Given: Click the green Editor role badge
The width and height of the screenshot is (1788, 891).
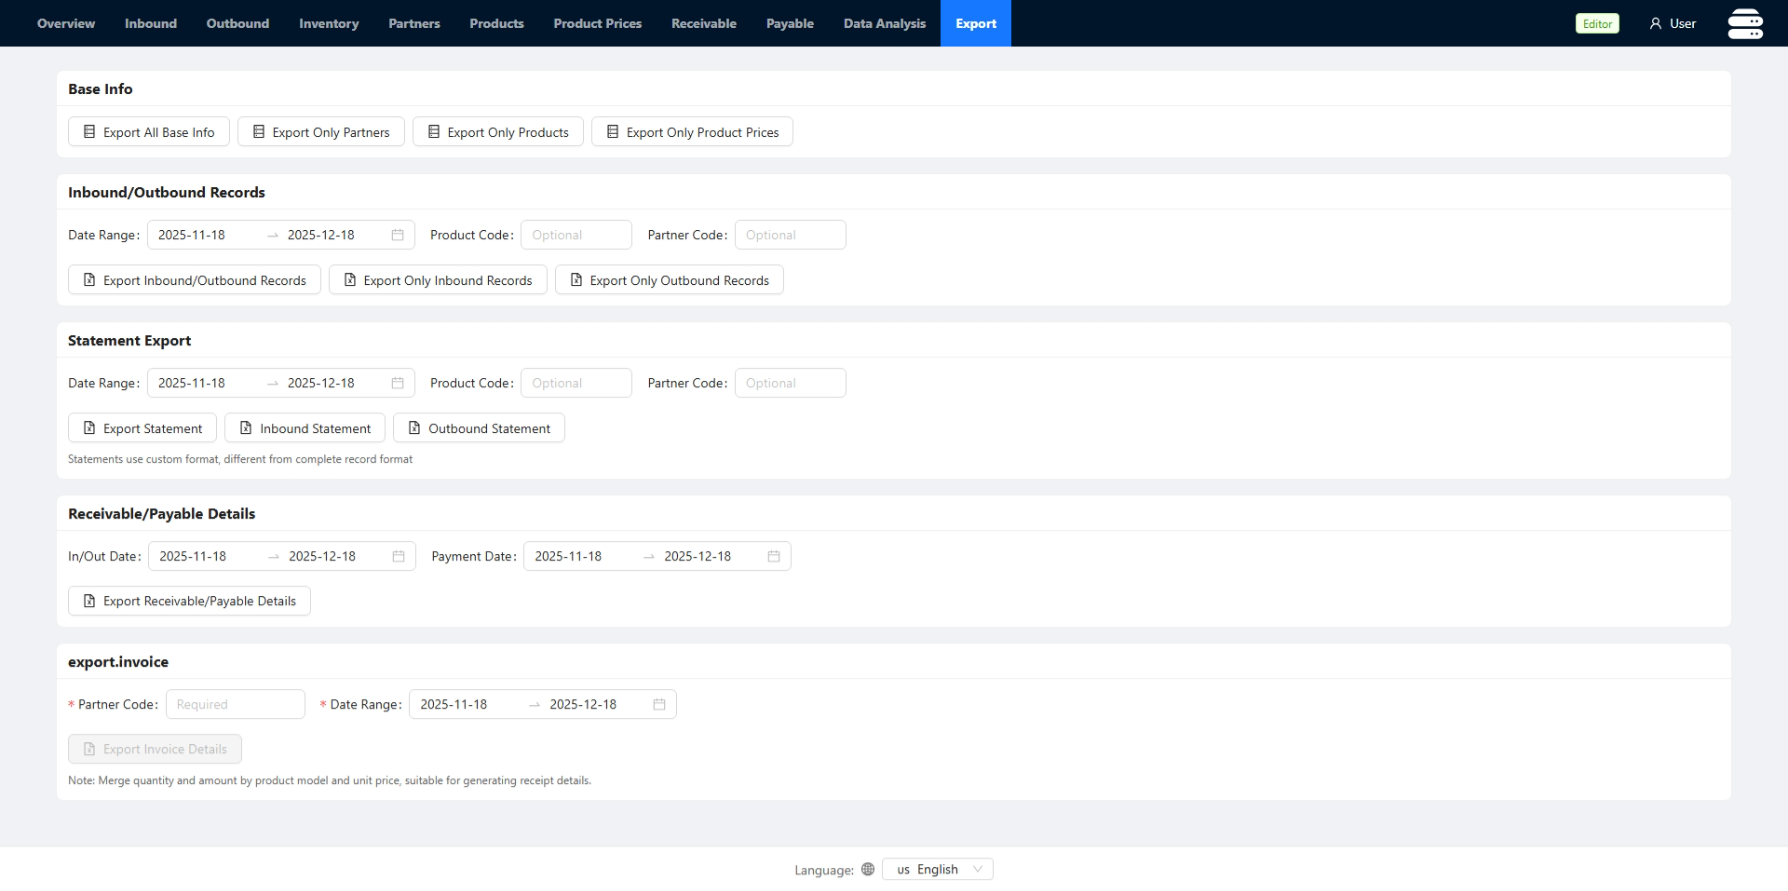Looking at the screenshot, I should tap(1596, 24).
